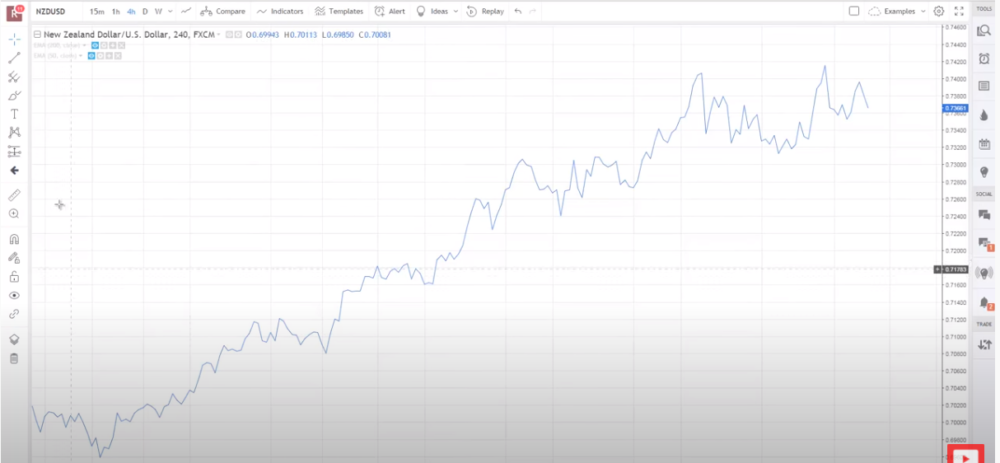
Task: Toggle stay in drawing mode
Action: pyautogui.click(x=14, y=258)
